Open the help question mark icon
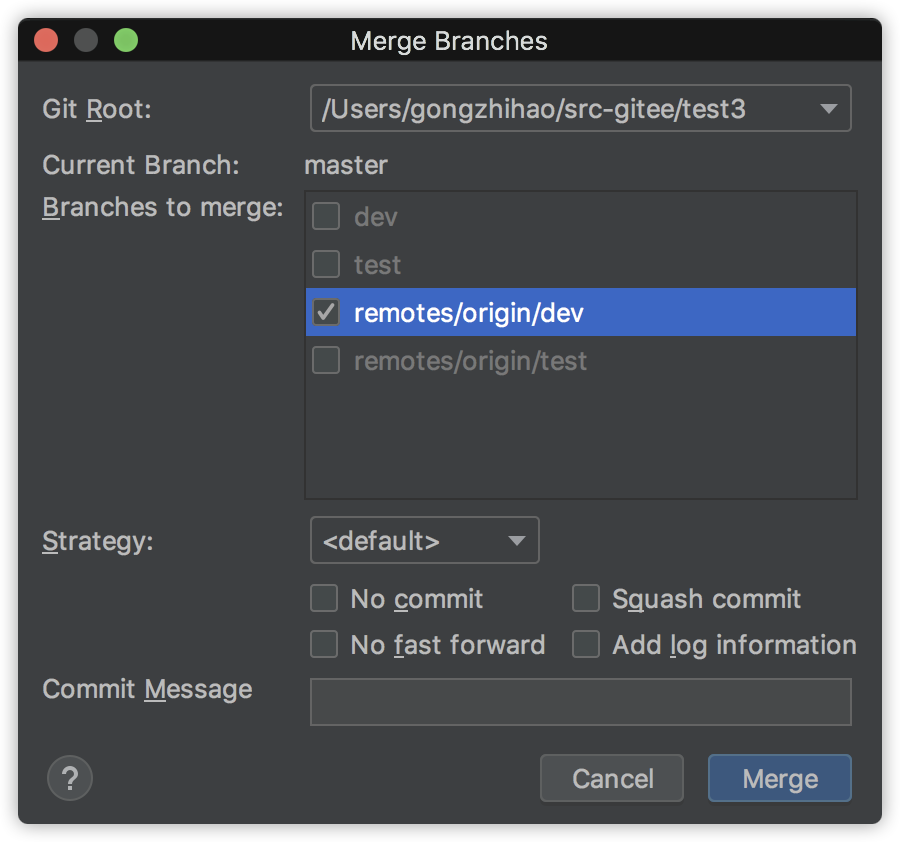Screen dimensions: 900x842 coord(70,778)
